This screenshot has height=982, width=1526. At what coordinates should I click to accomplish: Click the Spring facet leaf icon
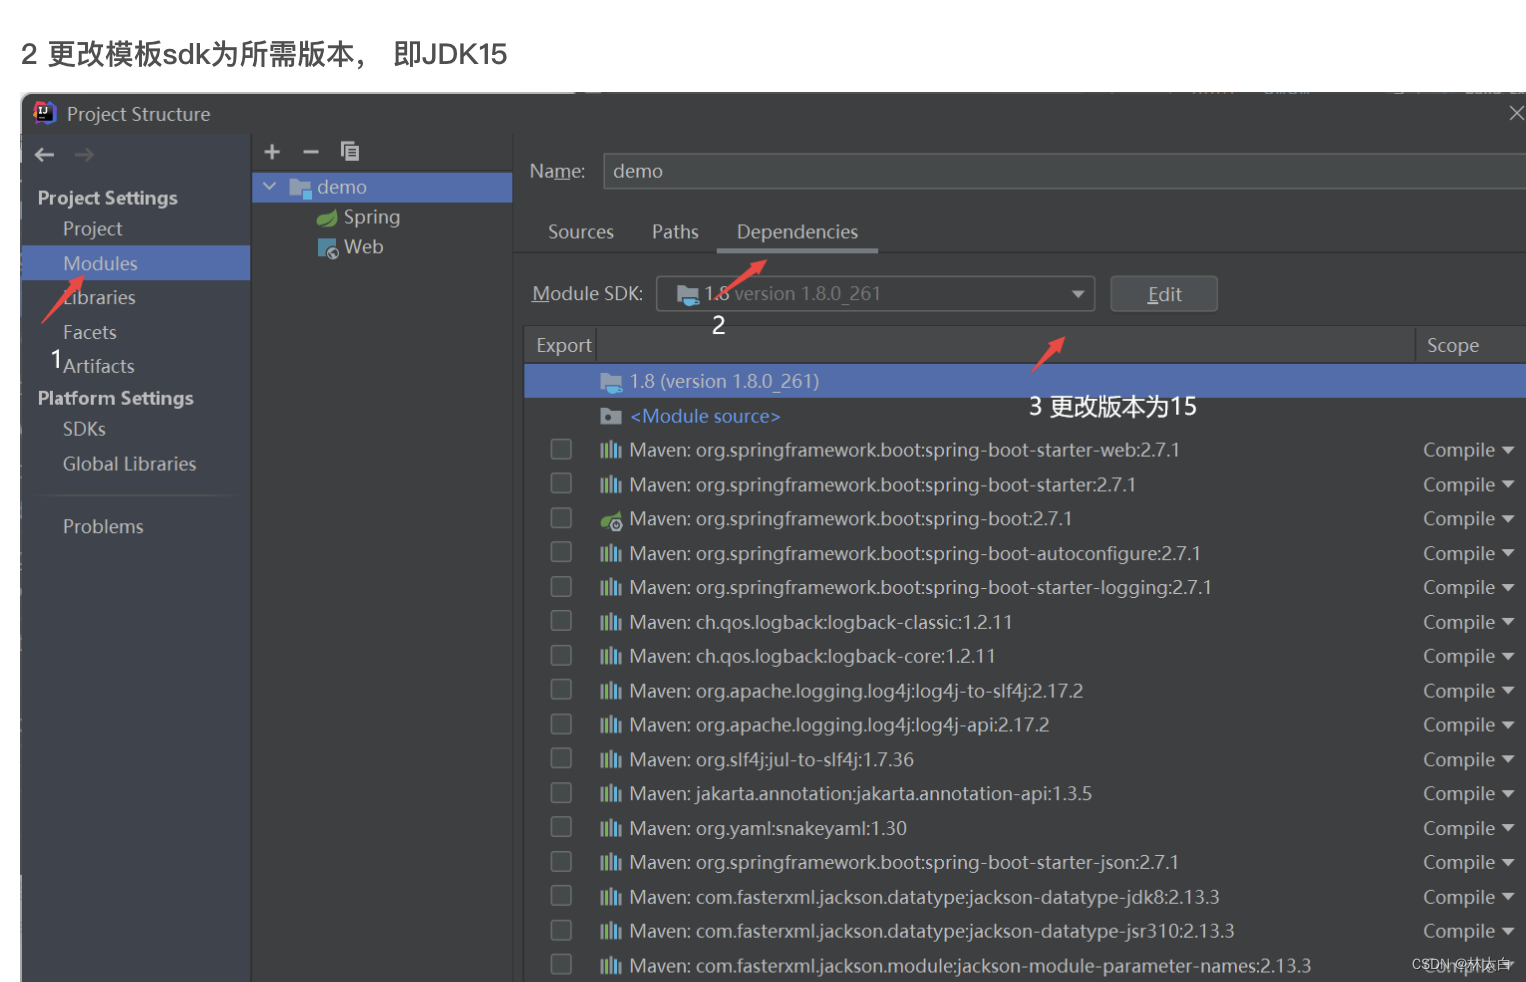(x=327, y=218)
